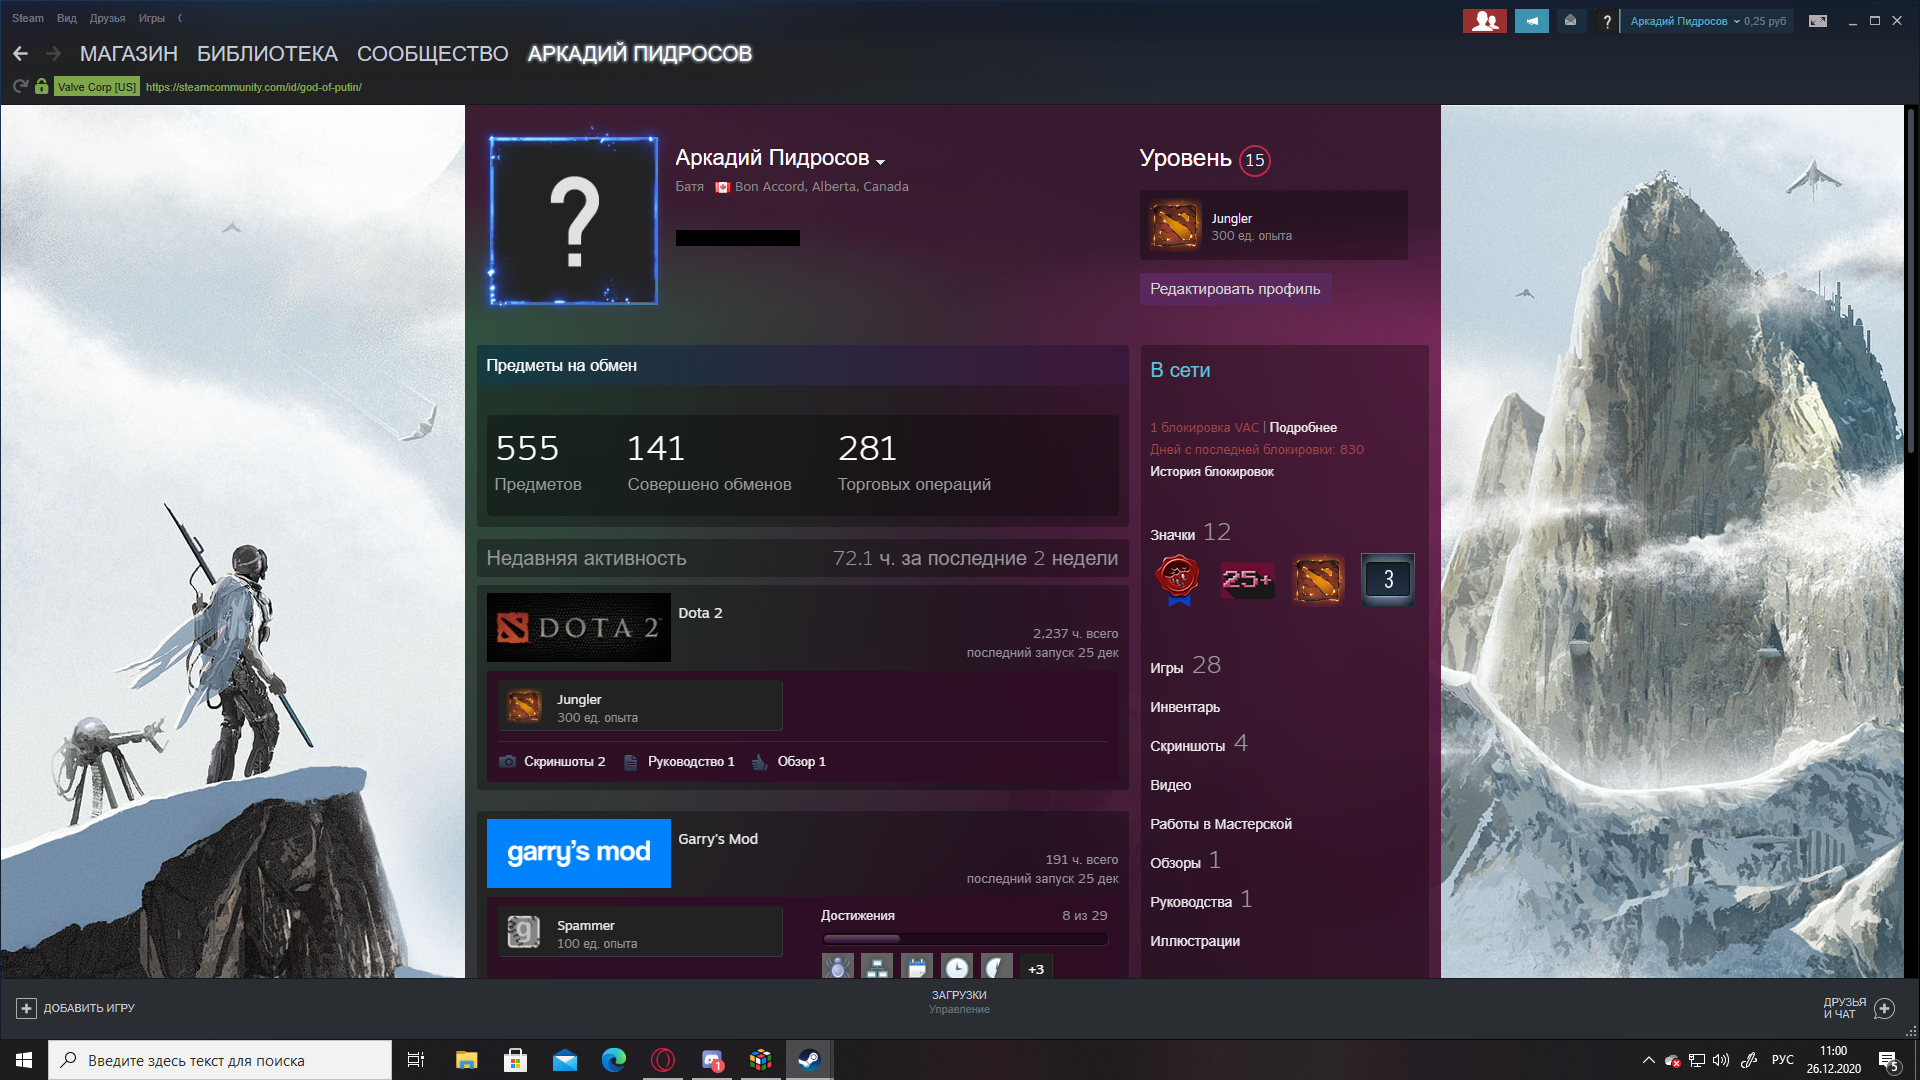Open Работы в Мастерской link
1920x1080 pixels.
pos(1221,824)
